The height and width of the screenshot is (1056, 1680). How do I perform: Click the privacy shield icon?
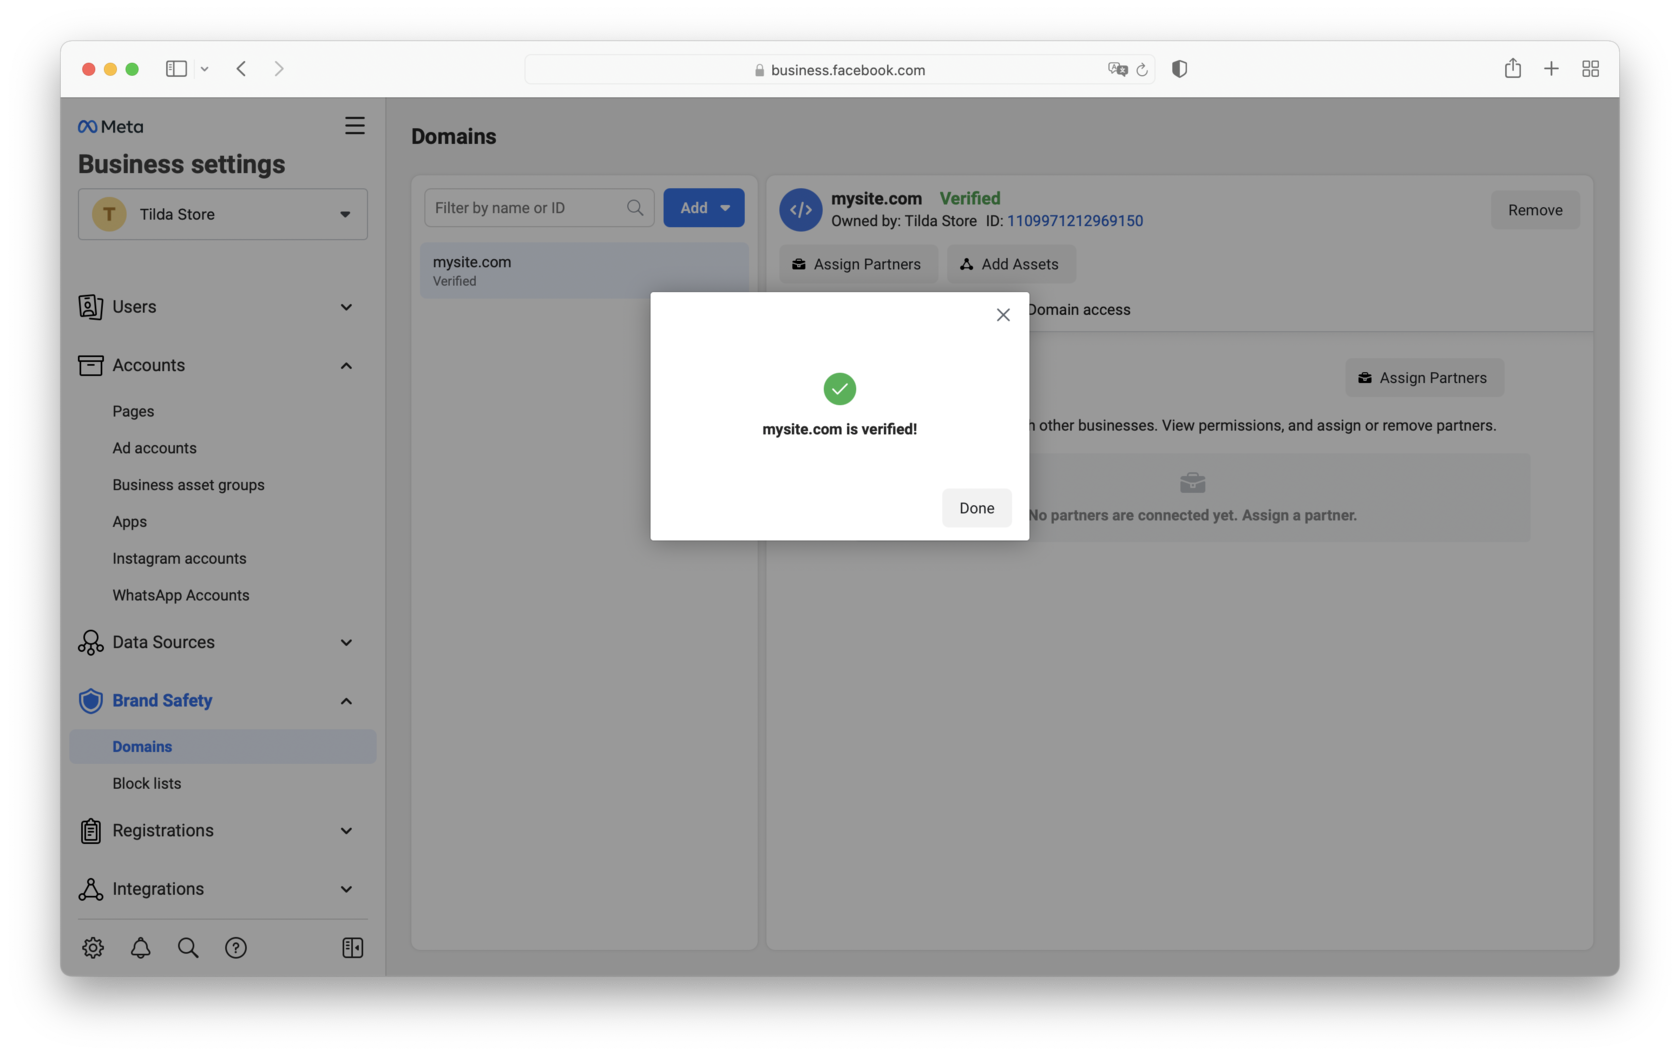(x=1180, y=69)
